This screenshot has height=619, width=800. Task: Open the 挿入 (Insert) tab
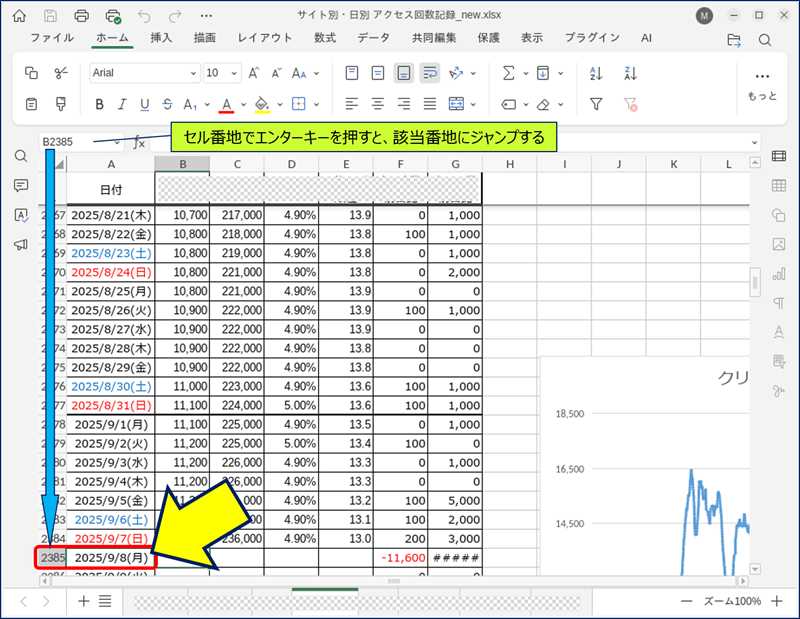pyautogui.click(x=161, y=38)
